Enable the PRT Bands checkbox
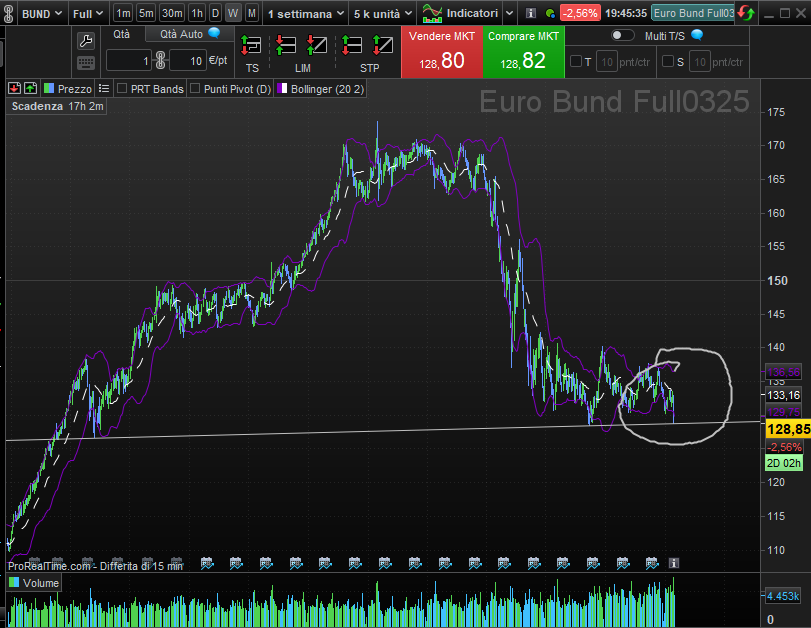The width and height of the screenshot is (811, 628). 122,89
